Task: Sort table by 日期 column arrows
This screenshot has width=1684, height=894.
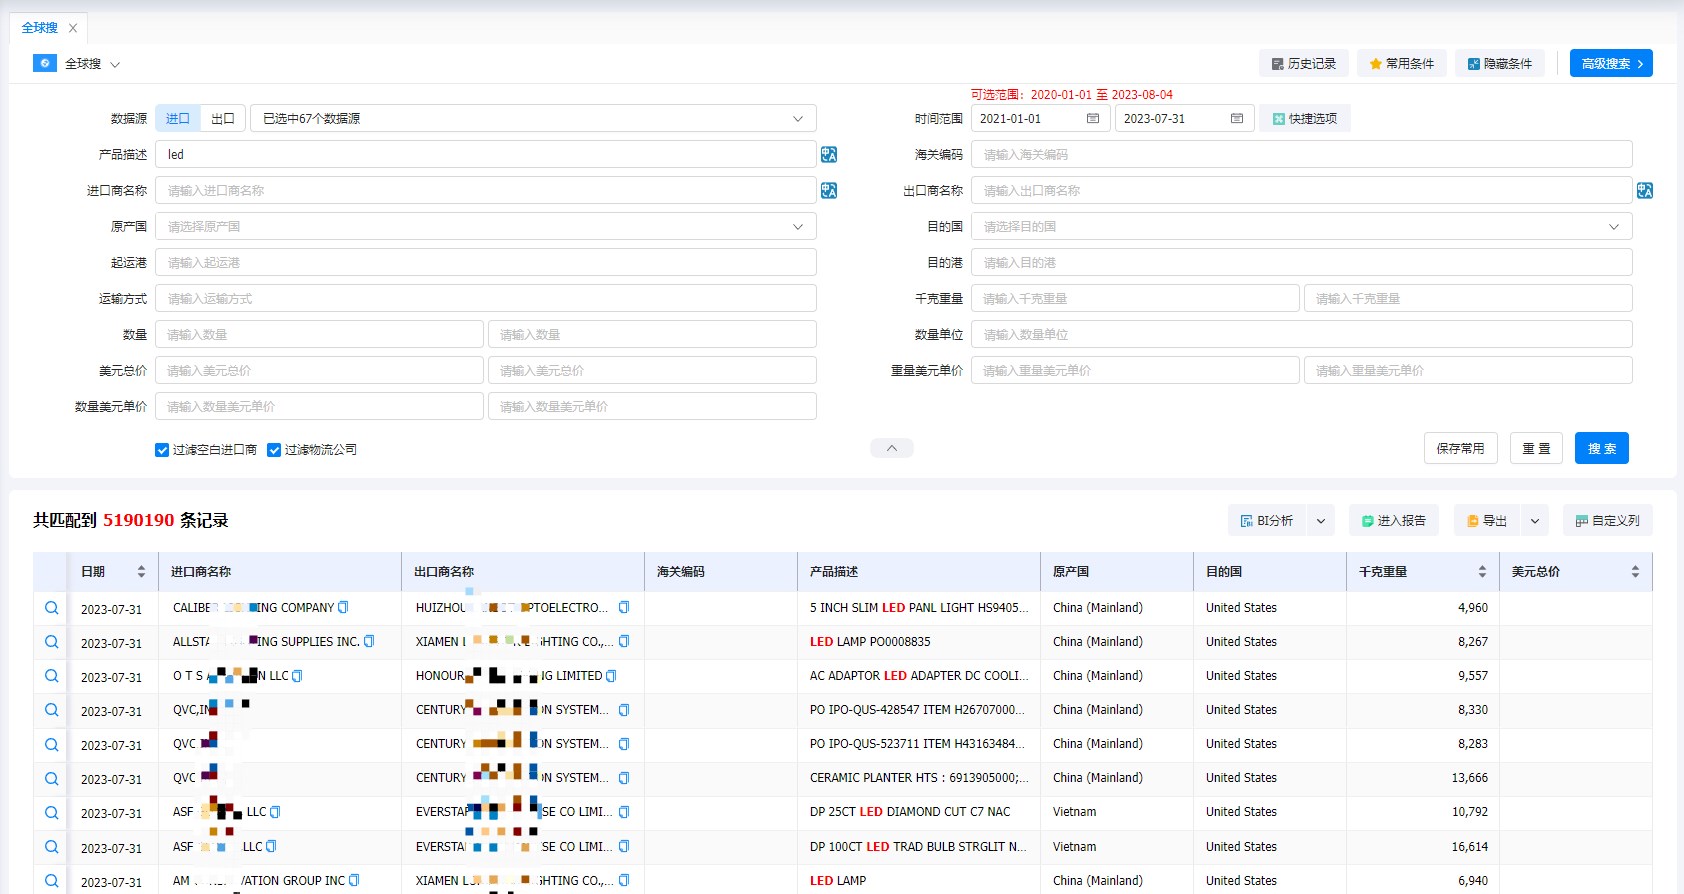Action: [x=141, y=572]
